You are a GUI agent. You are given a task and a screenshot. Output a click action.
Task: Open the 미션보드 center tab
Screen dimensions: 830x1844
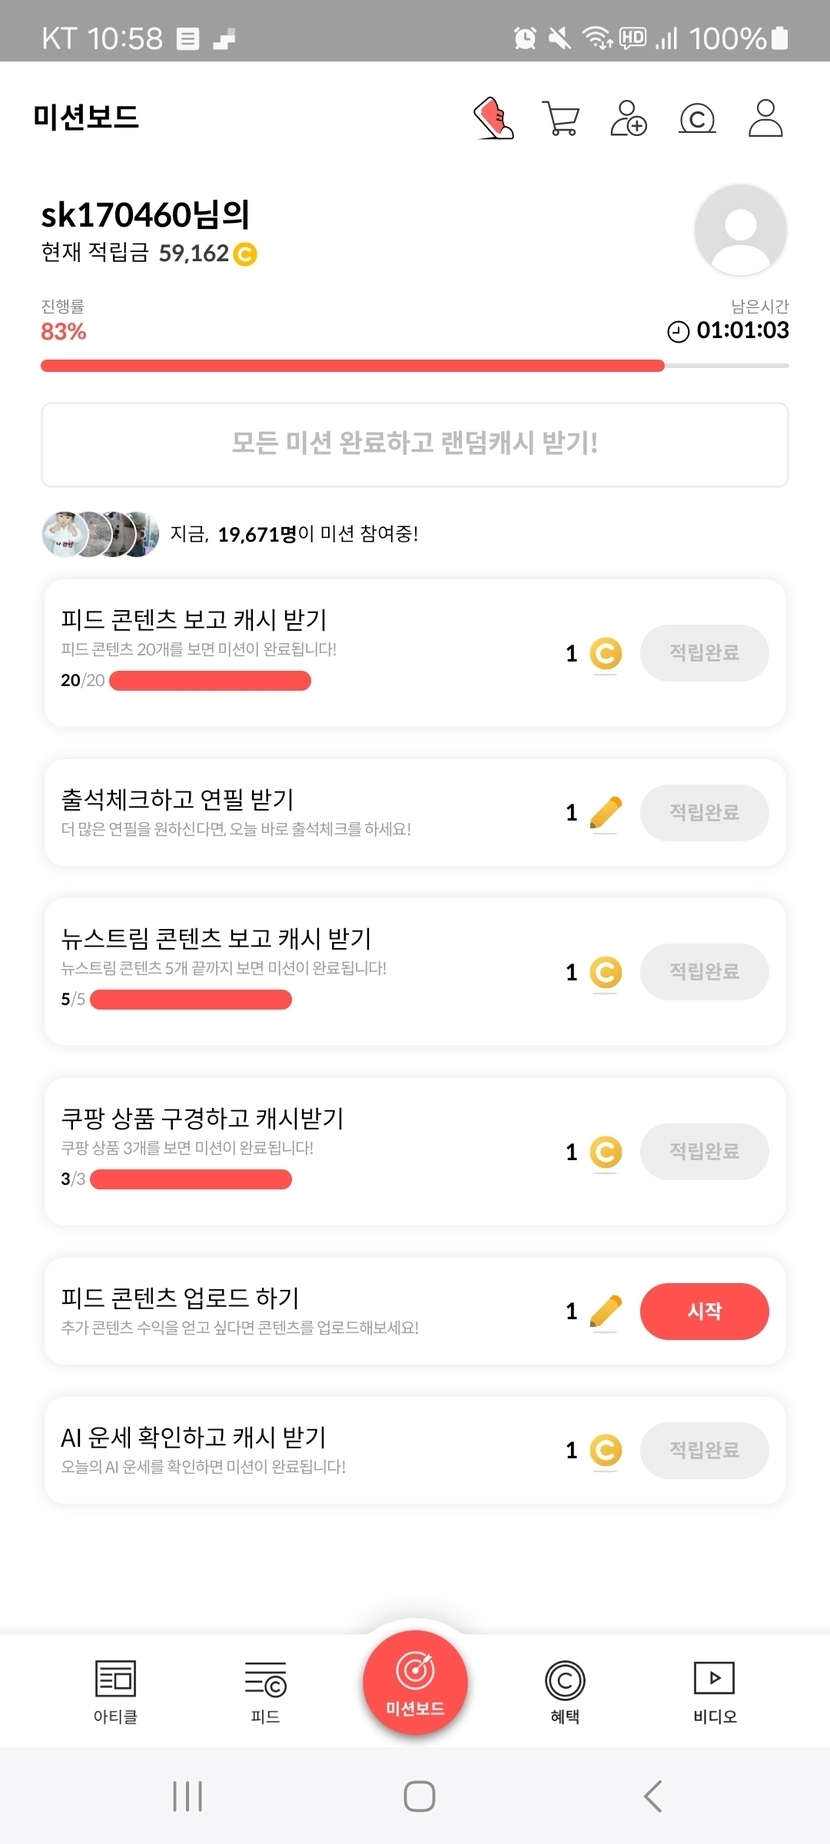pyautogui.click(x=415, y=1682)
